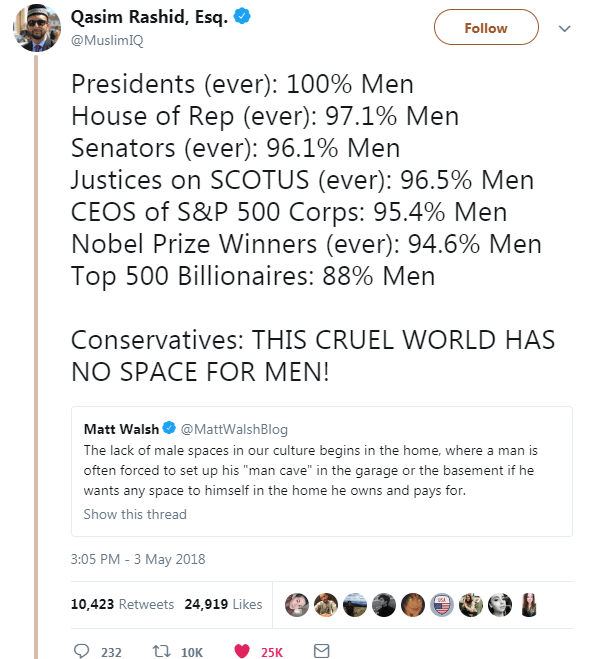Click the reply speech bubble icon
Viewport: 594px width, 659px height.
click(x=81, y=651)
